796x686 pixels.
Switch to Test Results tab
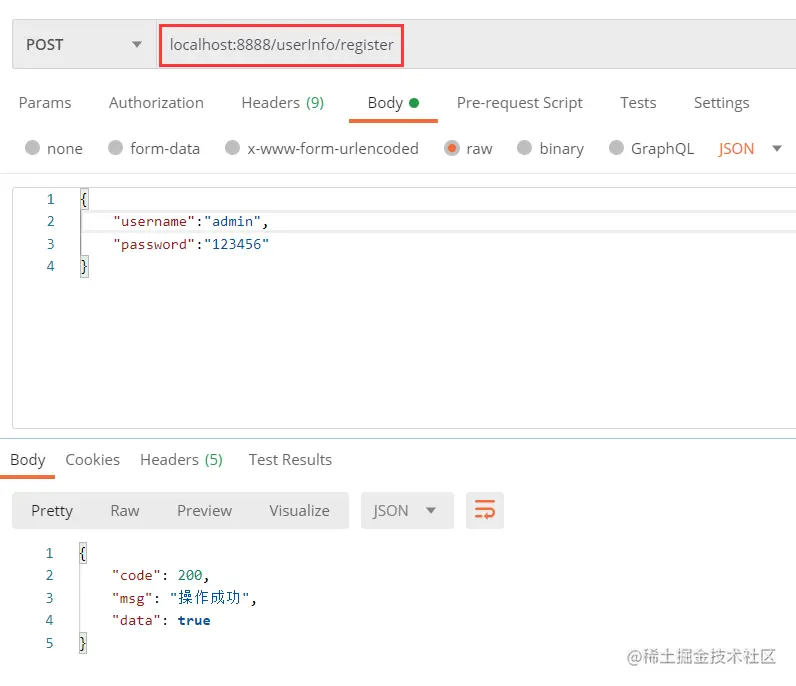pyautogui.click(x=290, y=460)
